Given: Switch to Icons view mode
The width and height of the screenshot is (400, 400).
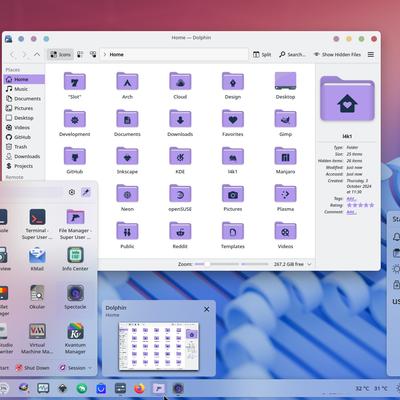Looking at the screenshot, I should click(60, 54).
